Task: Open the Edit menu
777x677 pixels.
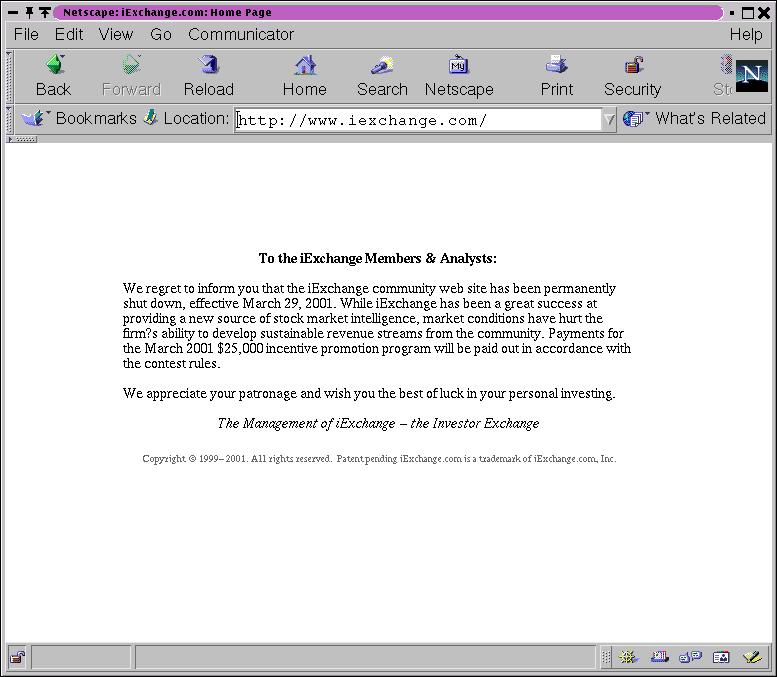Action: [69, 34]
